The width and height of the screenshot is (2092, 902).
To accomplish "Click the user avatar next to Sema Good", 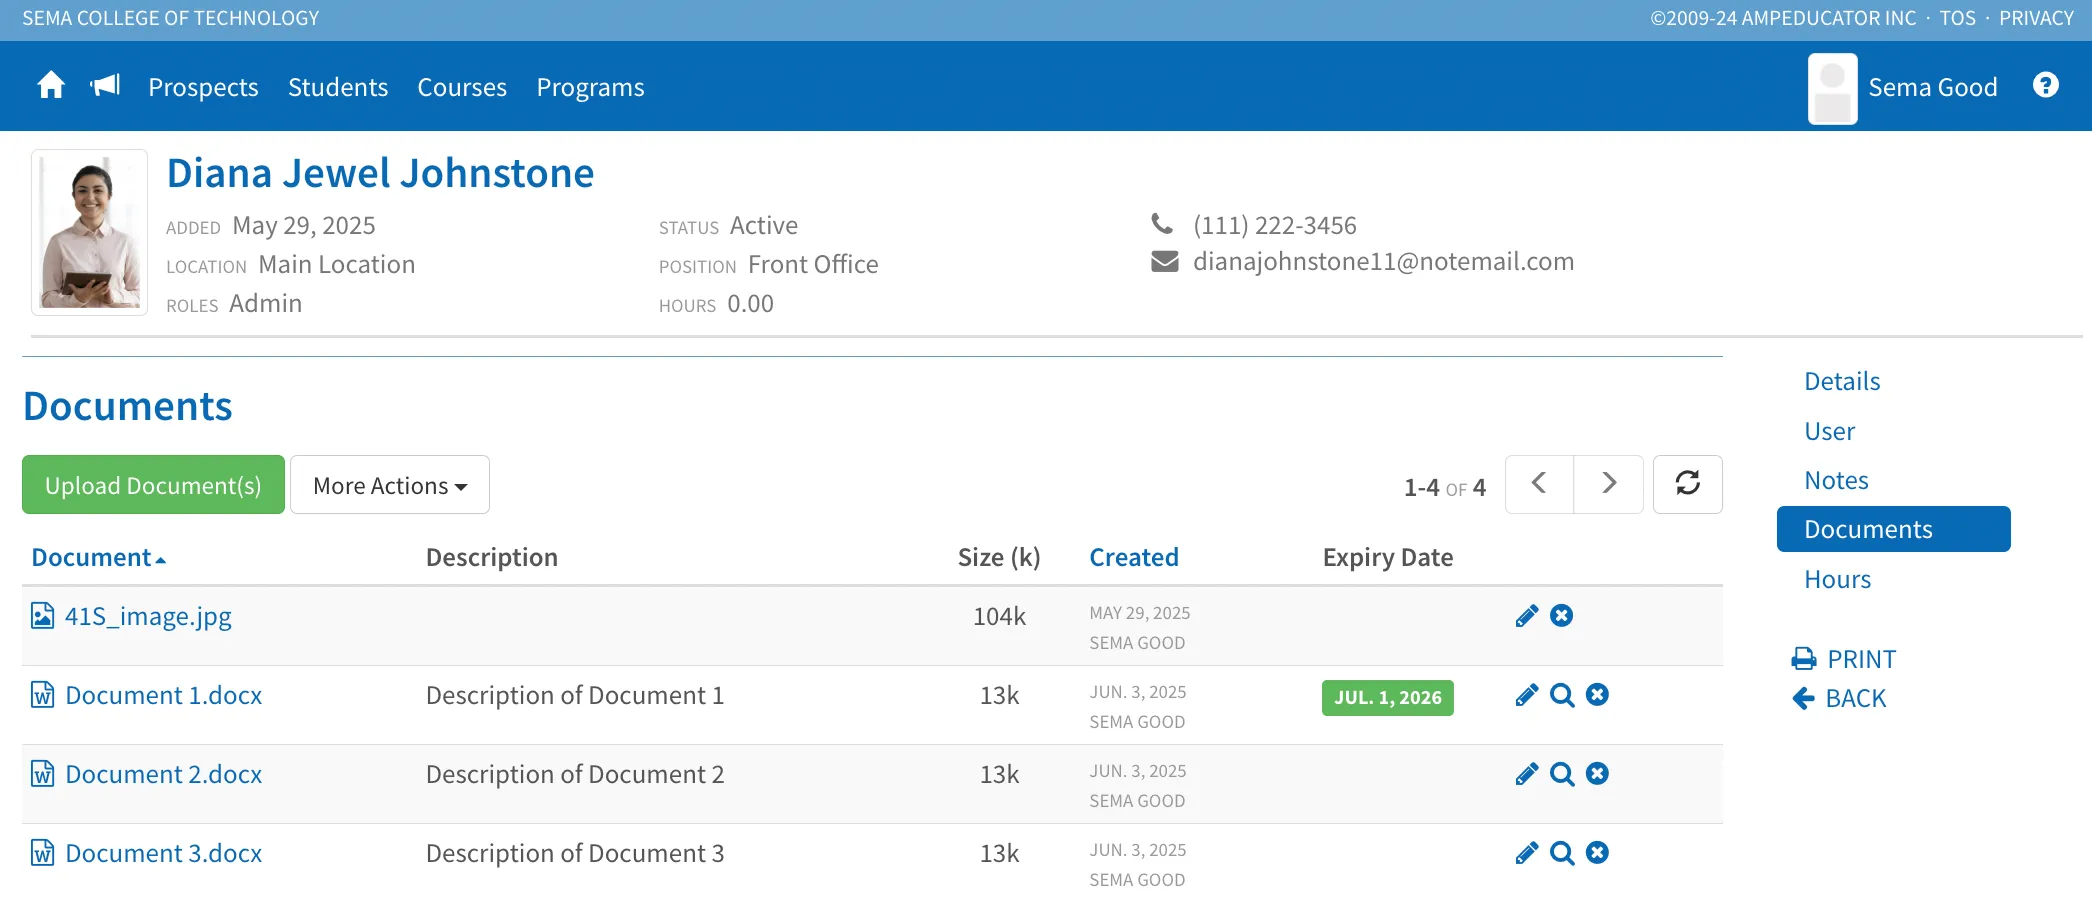I will (1833, 88).
